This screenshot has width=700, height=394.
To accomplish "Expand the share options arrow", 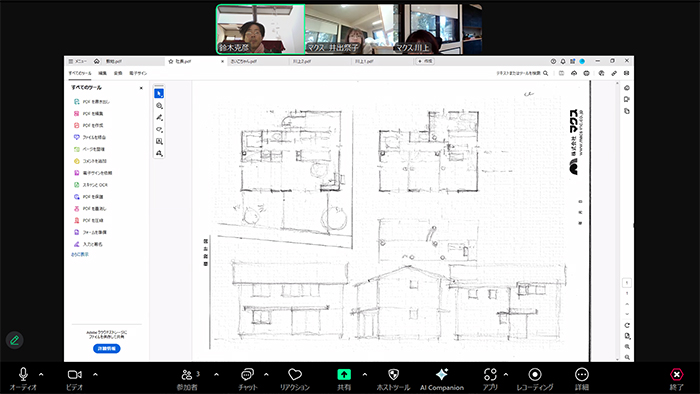I will pyautogui.click(x=365, y=374).
